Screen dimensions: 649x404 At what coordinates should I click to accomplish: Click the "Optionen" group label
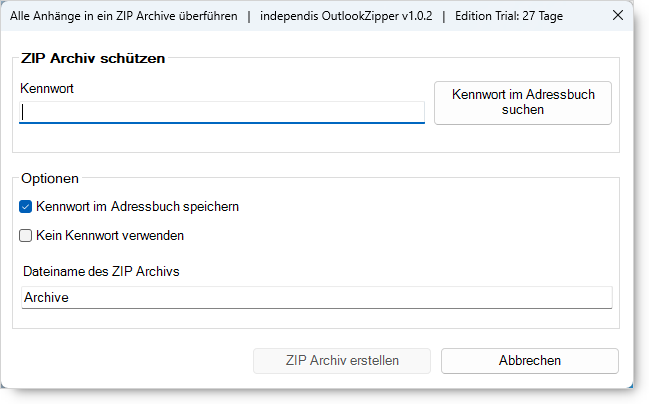pyautogui.click(x=49, y=178)
